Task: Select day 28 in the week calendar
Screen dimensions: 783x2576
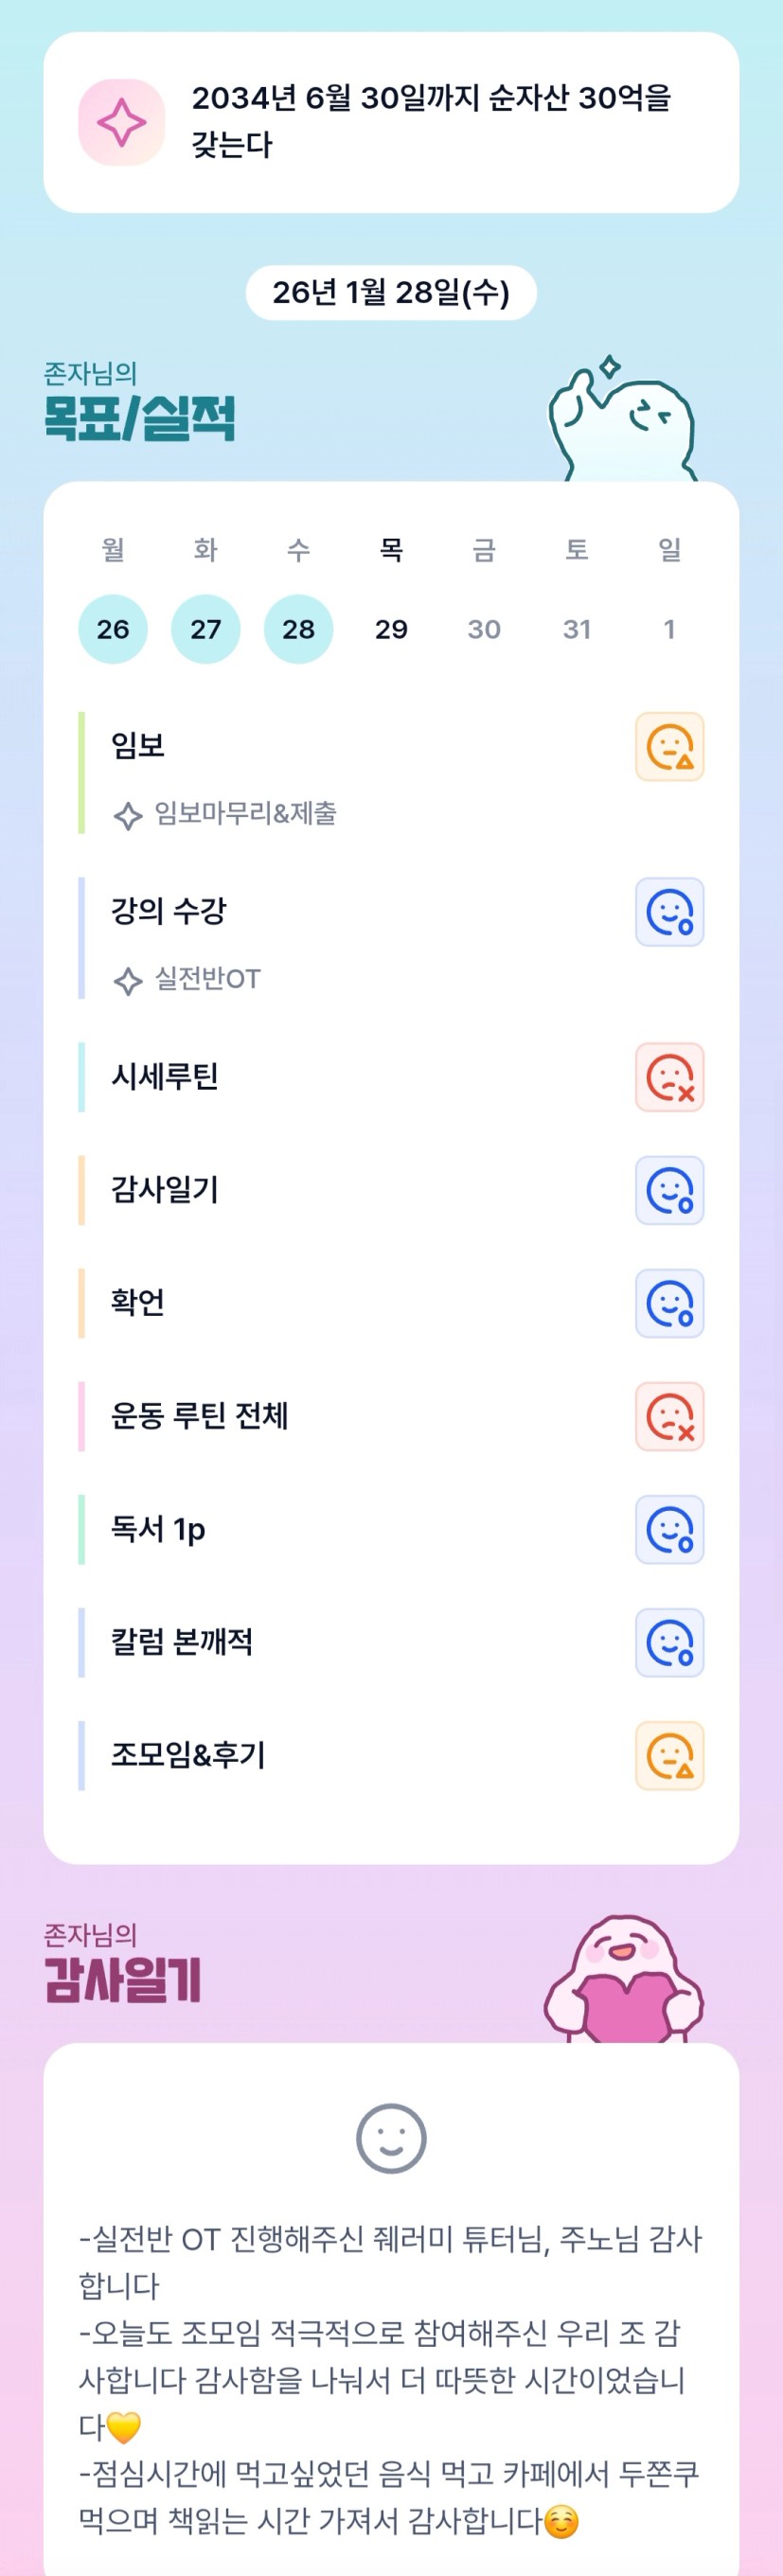Action: (298, 629)
